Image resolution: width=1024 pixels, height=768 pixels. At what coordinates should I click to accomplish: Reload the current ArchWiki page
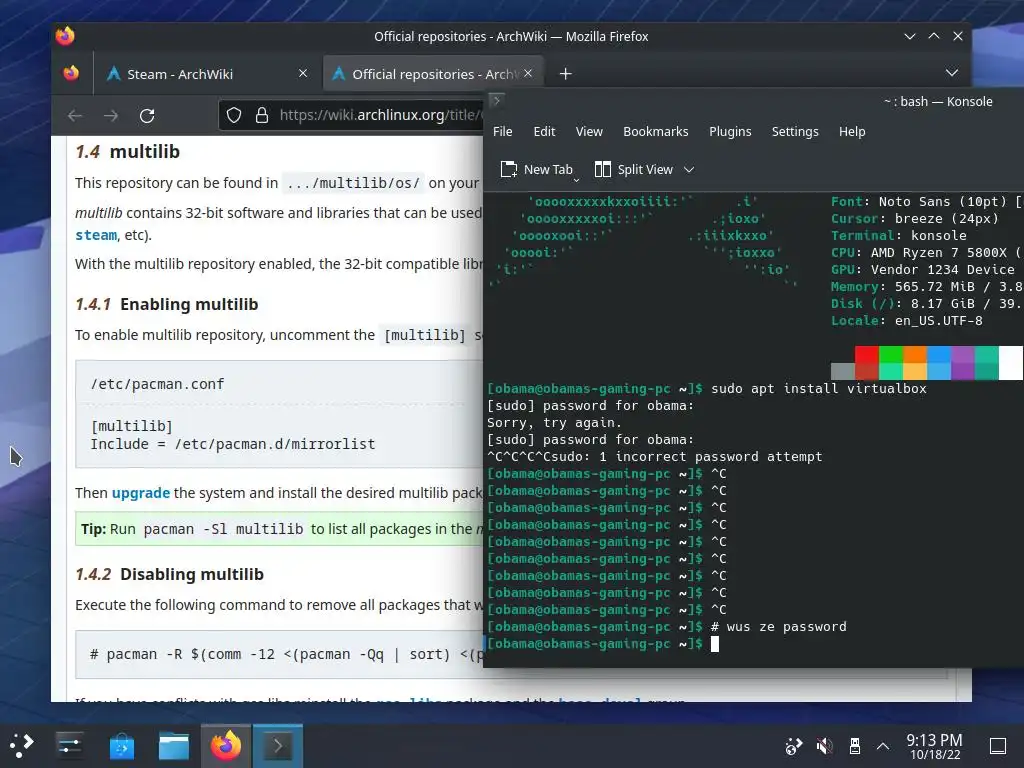(147, 116)
